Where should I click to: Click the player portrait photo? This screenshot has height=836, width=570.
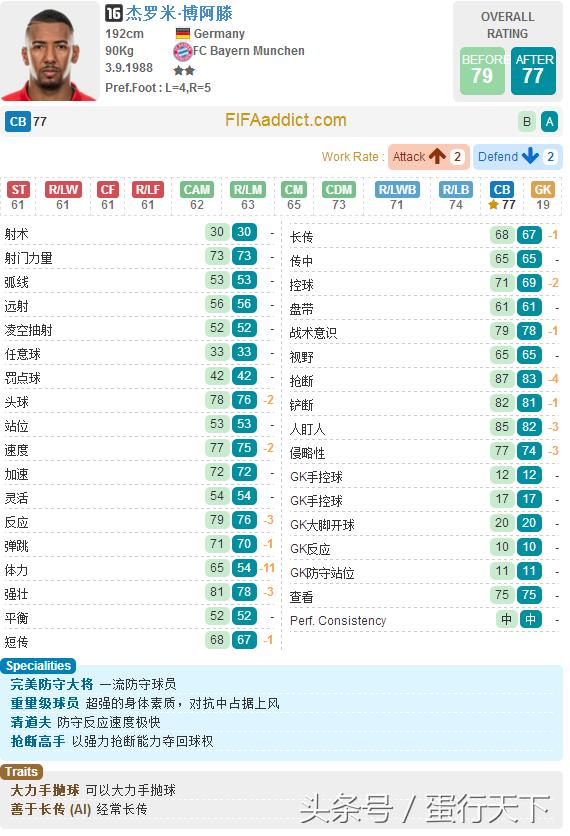click(x=50, y=51)
